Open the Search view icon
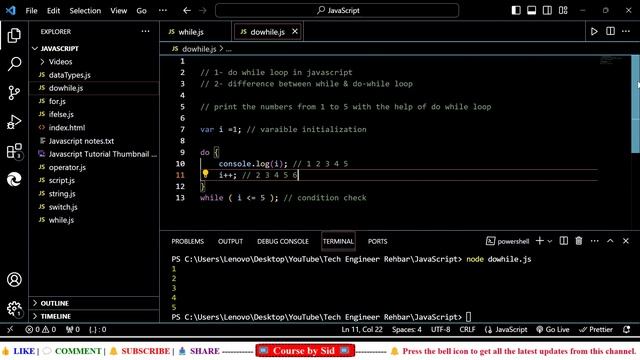Image resolution: width=640 pixels, height=360 pixels. click(14, 64)
